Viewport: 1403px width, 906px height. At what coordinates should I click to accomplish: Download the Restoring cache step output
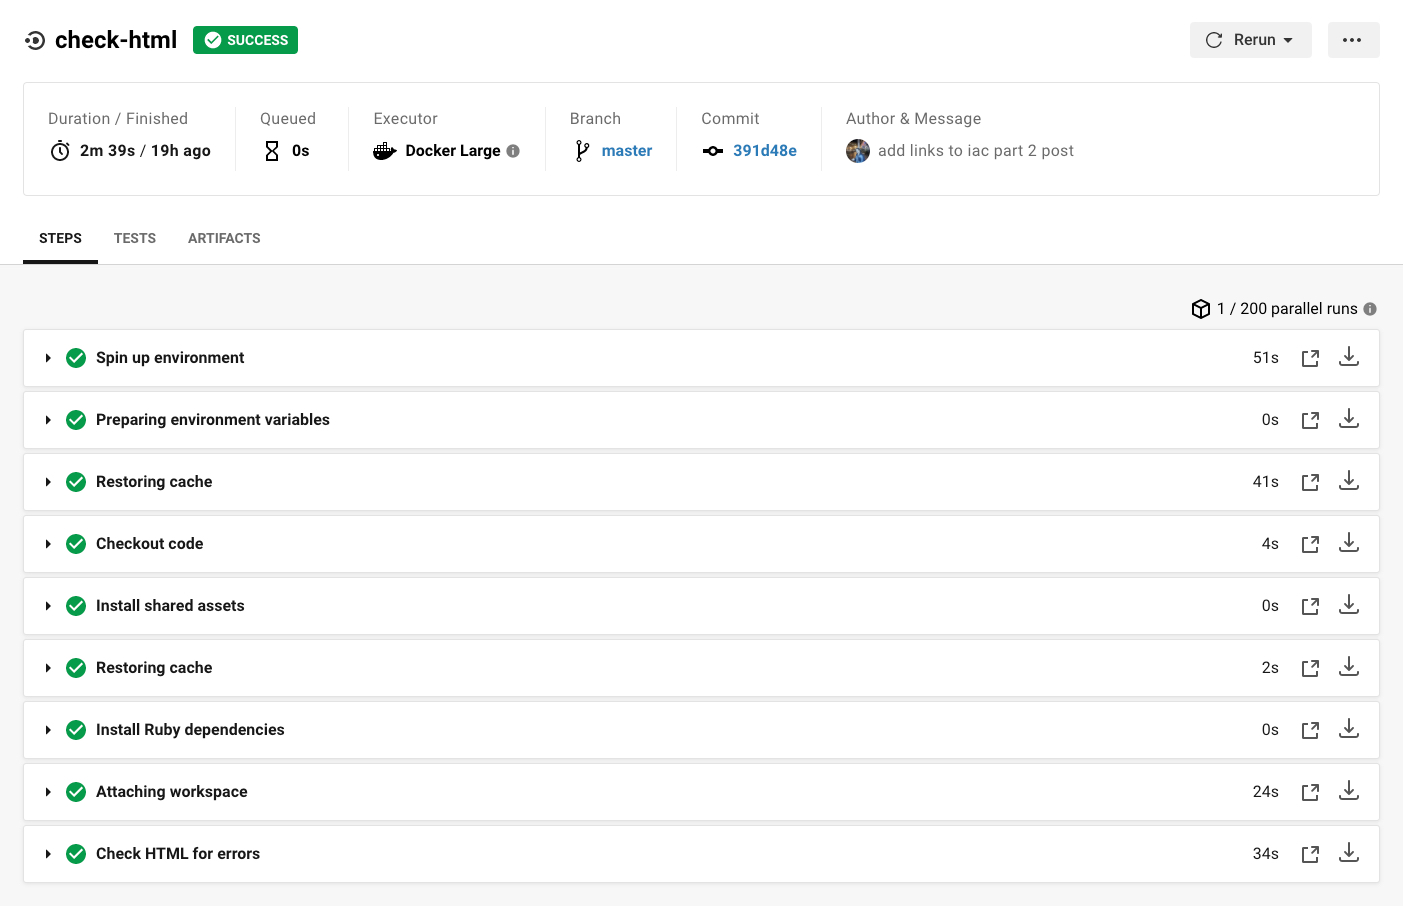(x=1349, y=481)
